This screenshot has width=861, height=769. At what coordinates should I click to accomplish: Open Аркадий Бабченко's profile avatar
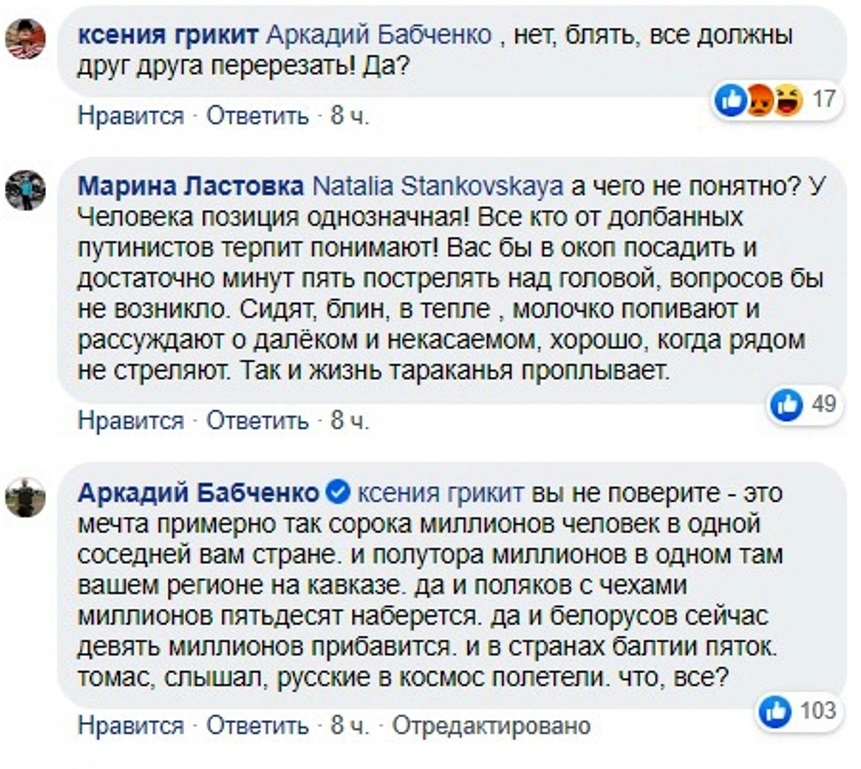25,497
